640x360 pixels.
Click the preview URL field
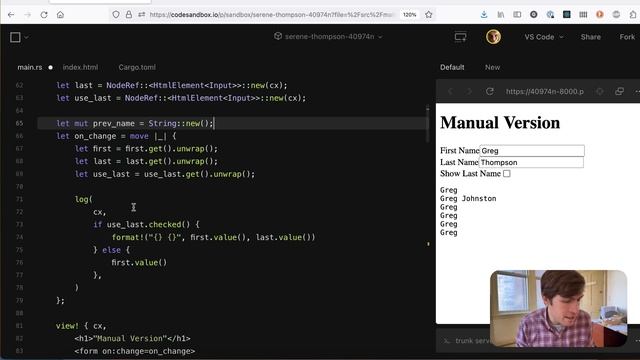pos(545,91)
